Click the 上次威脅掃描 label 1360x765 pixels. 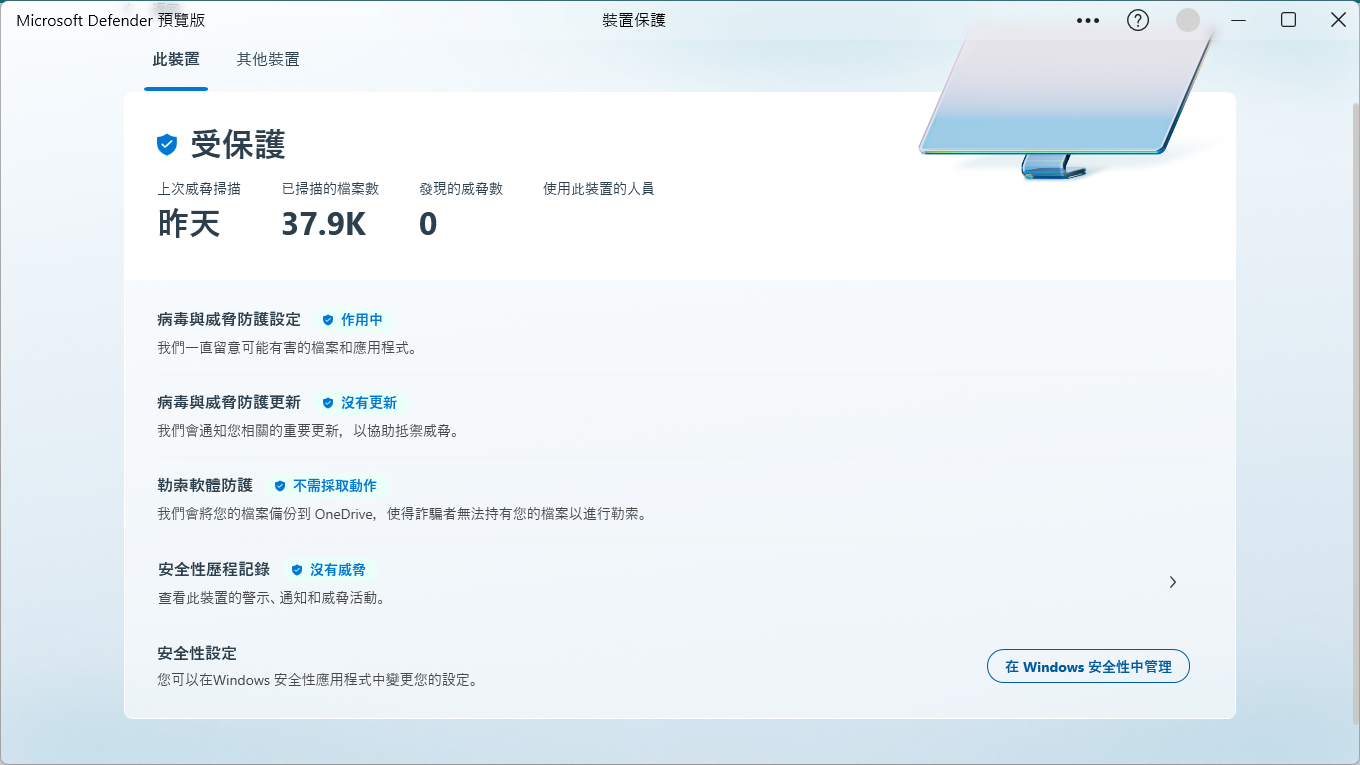coord(199,188)
